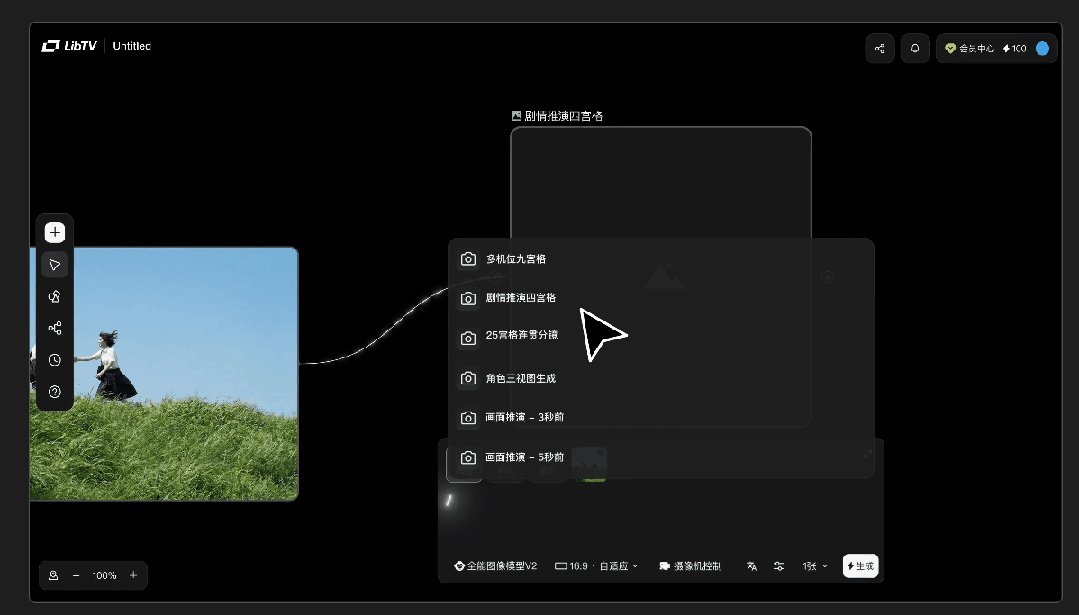Open the 1张 image count dropdown
This screenshot has width=1079, height=615.
(x=815, y=566)
